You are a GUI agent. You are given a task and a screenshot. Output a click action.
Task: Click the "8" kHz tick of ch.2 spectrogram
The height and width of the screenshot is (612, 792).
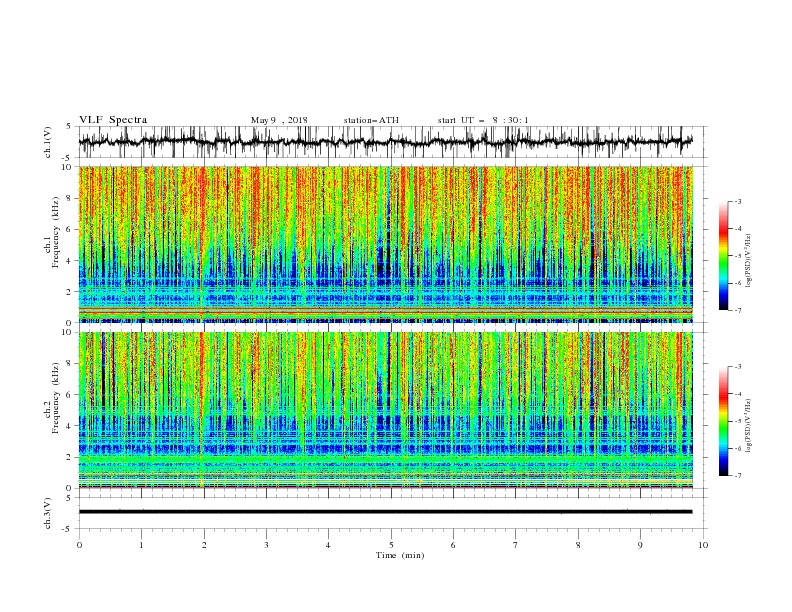point(70,364)
